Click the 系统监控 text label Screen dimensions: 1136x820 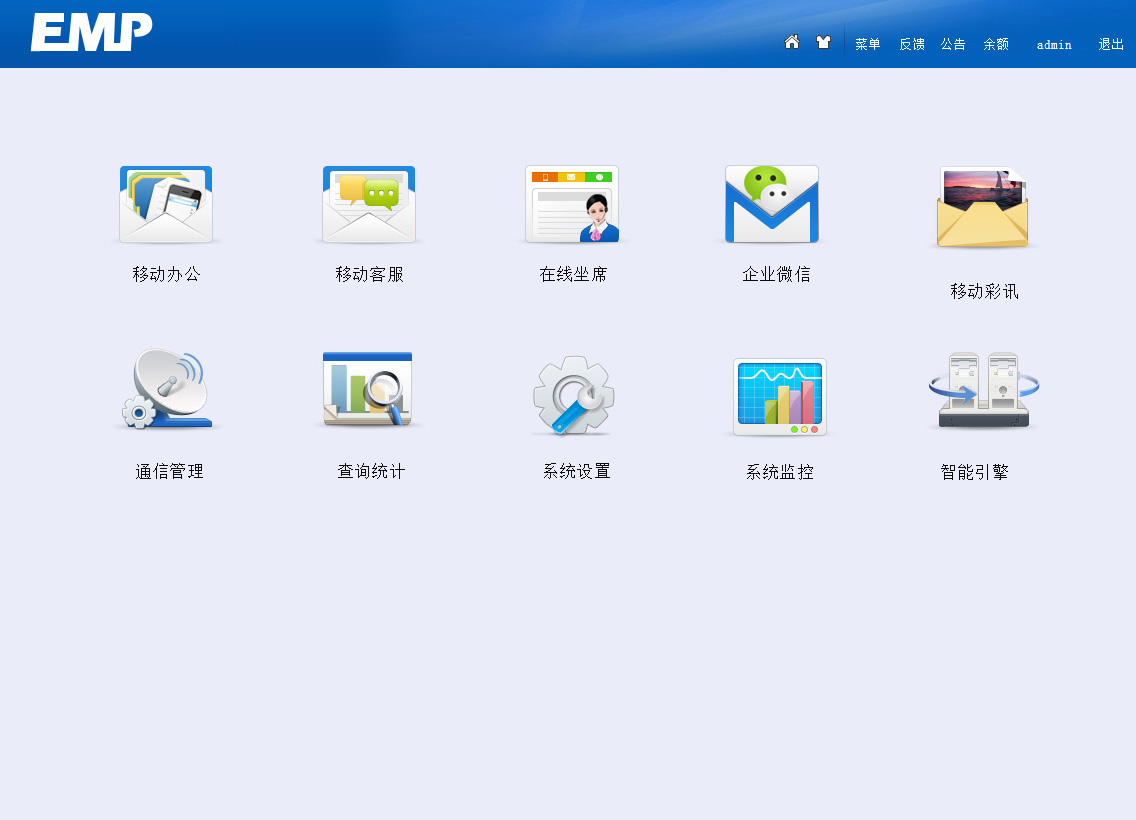(779, 472)
